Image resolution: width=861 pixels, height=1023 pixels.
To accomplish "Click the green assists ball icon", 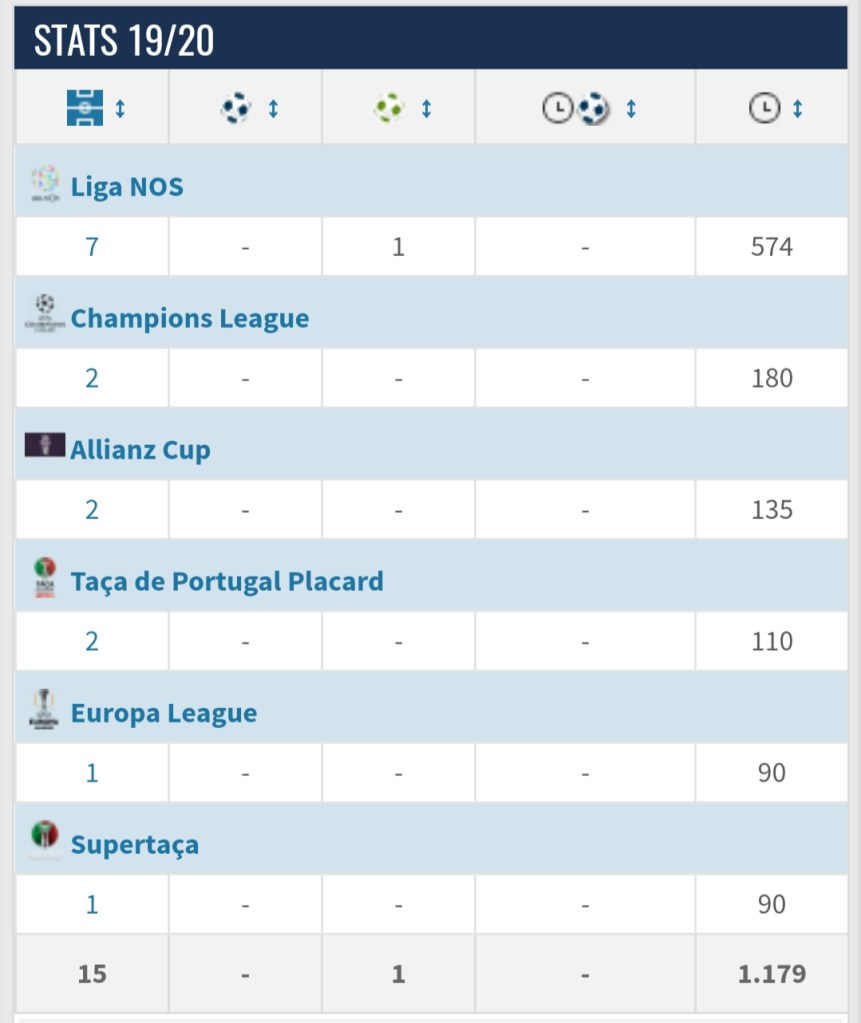I will (x=389, y=107).
